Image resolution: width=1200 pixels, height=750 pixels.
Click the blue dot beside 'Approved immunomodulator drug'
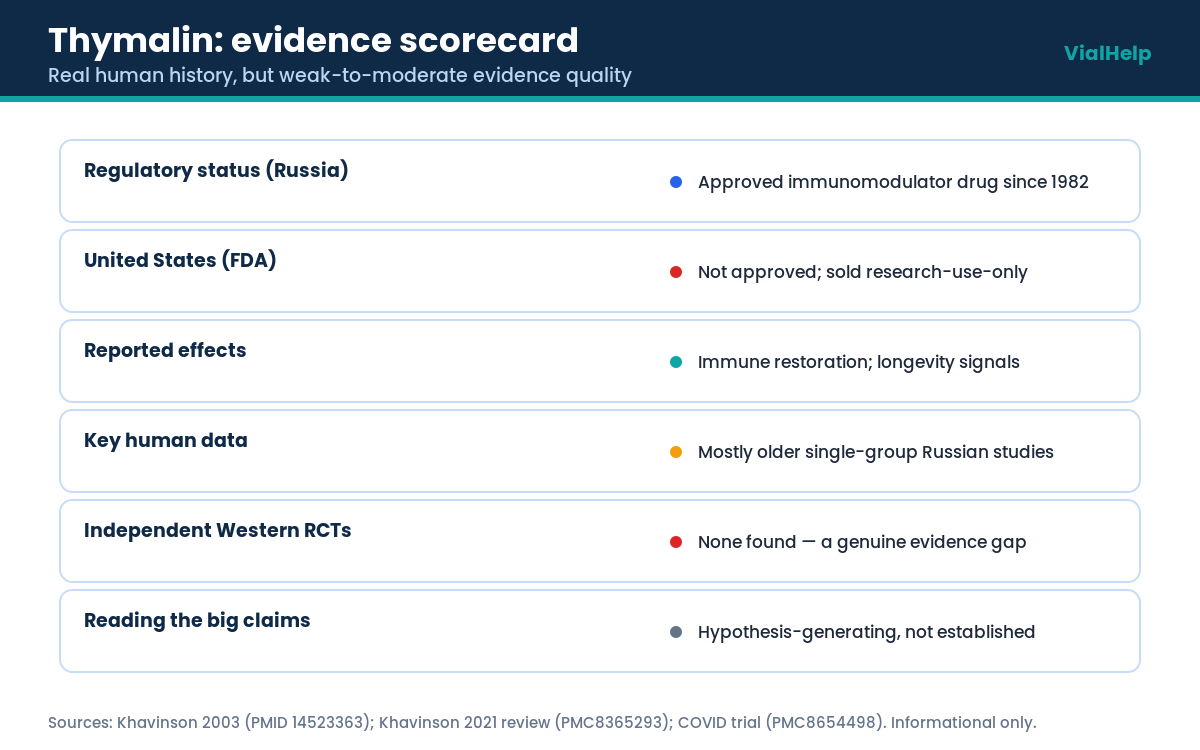(x=676, y=182)
